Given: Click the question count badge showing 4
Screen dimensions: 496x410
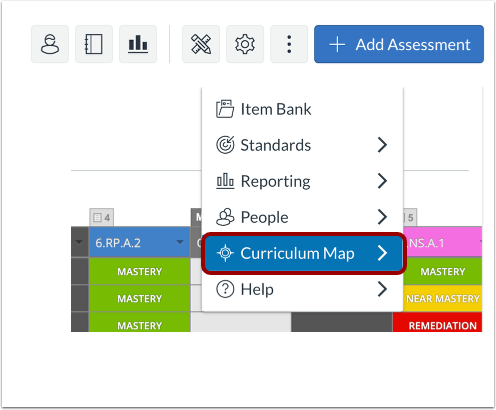Looking at the screenshot, I should tap(102, 218).
